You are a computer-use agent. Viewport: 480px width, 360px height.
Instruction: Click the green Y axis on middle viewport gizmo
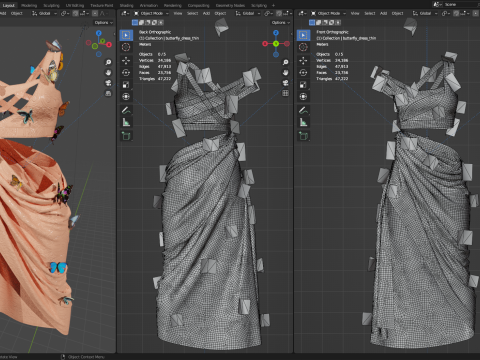pos(276,44)
